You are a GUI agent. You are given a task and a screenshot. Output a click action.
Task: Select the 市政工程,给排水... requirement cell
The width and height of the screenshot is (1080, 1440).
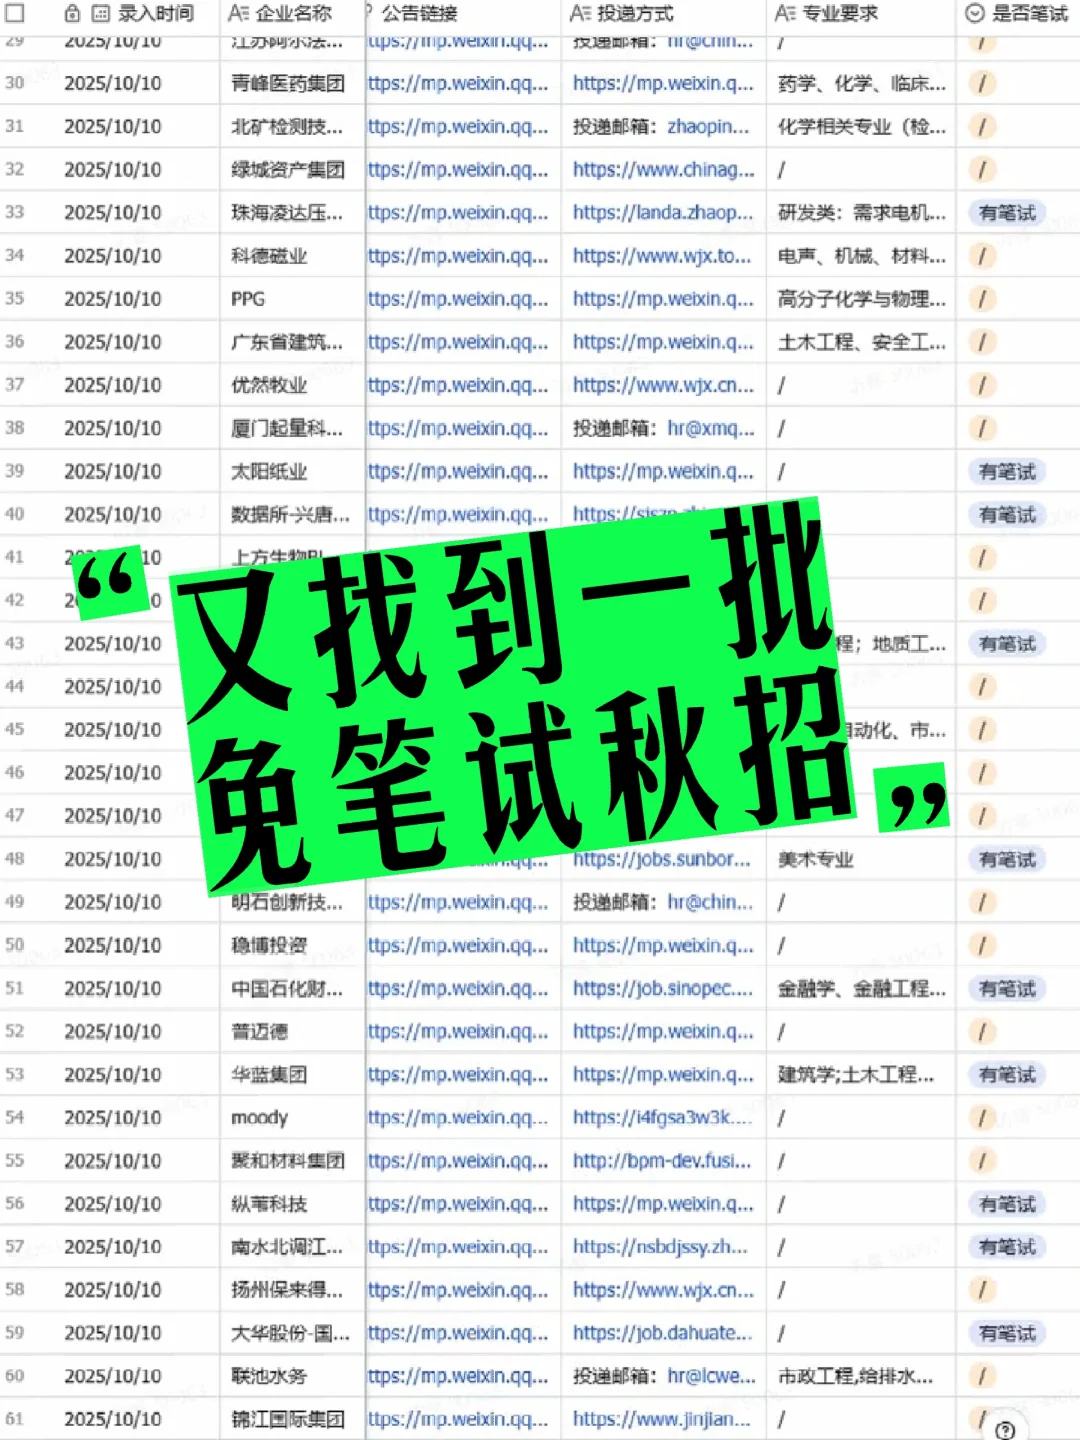click(x=861, y=1376)
